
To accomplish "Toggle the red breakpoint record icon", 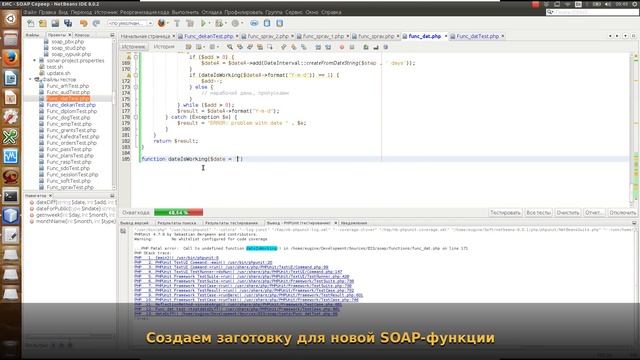I will [x=342, y=47].
